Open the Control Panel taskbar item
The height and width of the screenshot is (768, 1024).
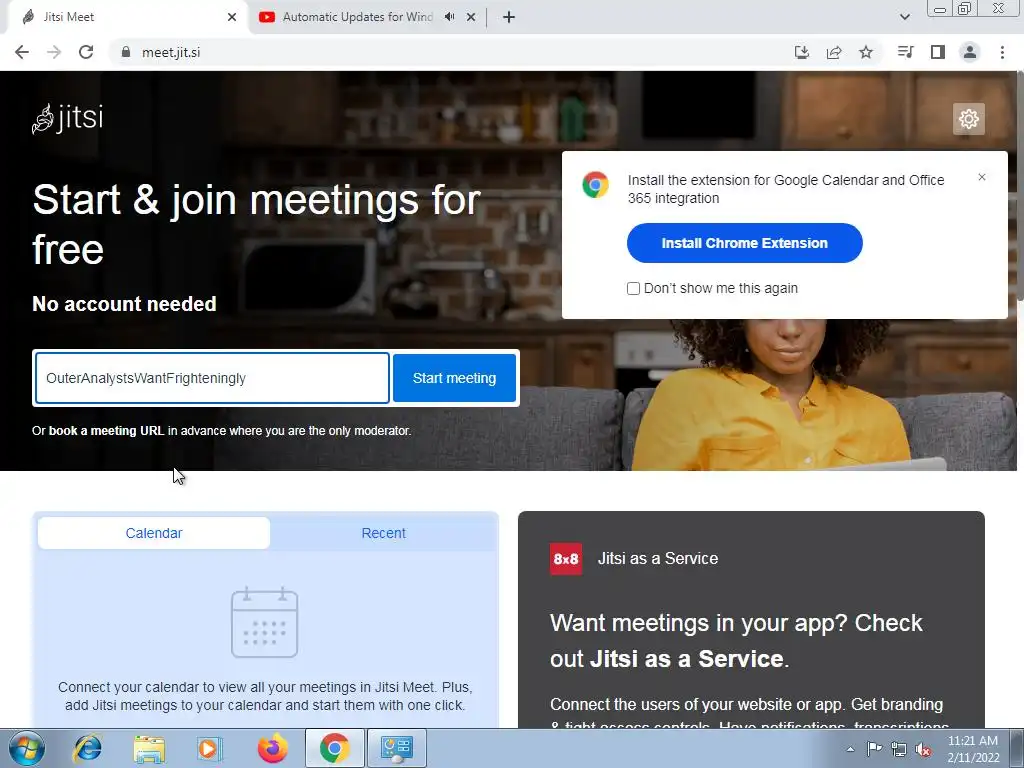396,748
